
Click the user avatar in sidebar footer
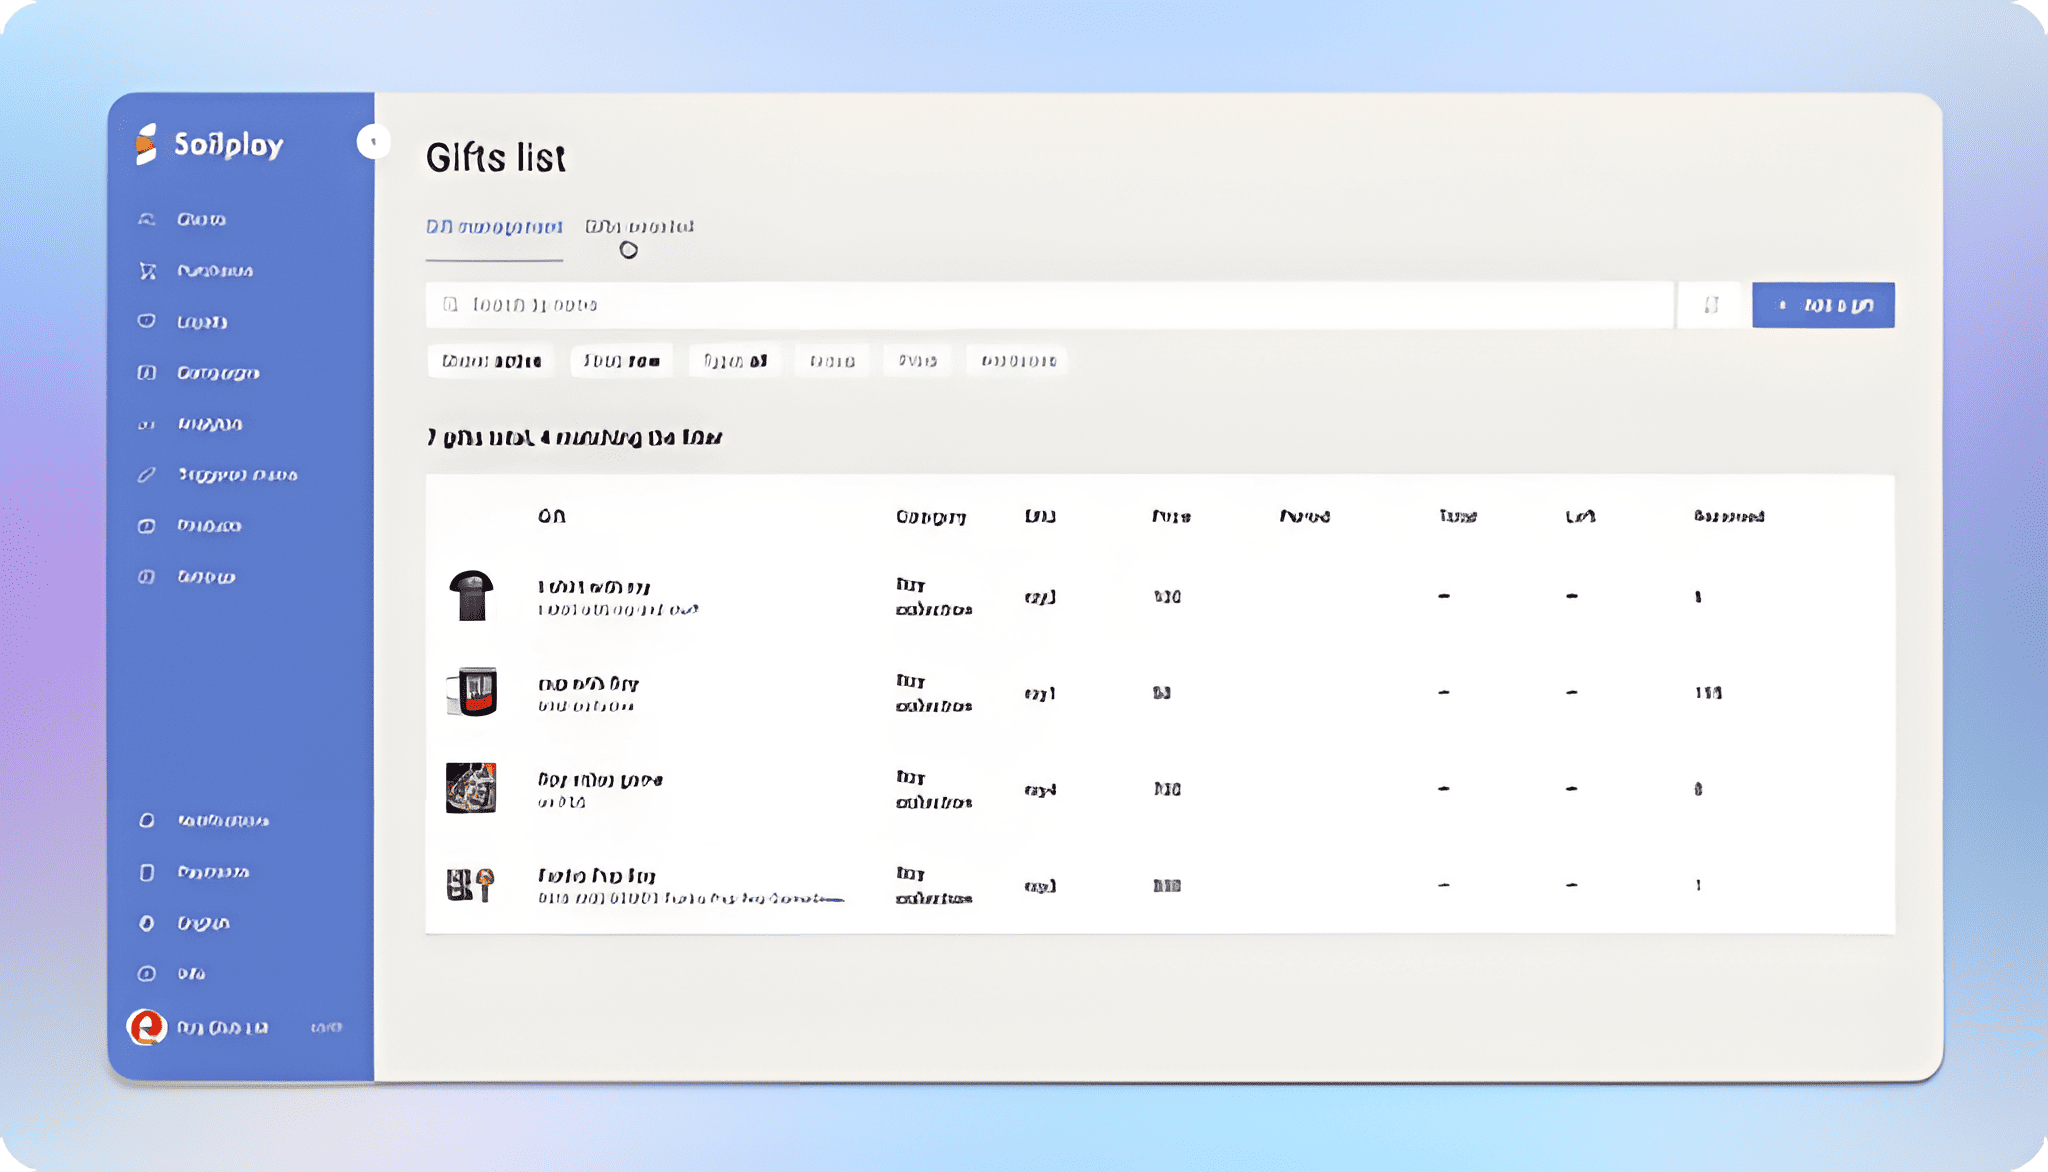click(146, 1027)
